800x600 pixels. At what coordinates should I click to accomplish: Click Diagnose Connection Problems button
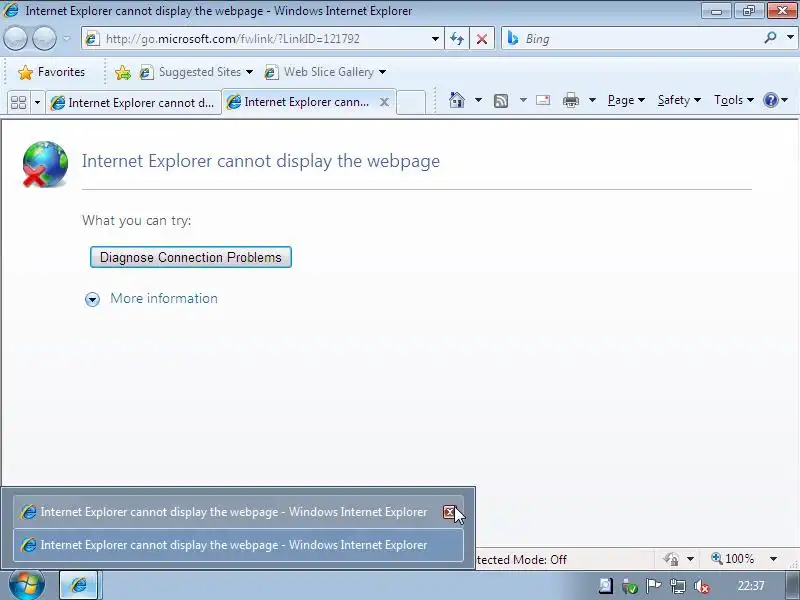[191, 257]
